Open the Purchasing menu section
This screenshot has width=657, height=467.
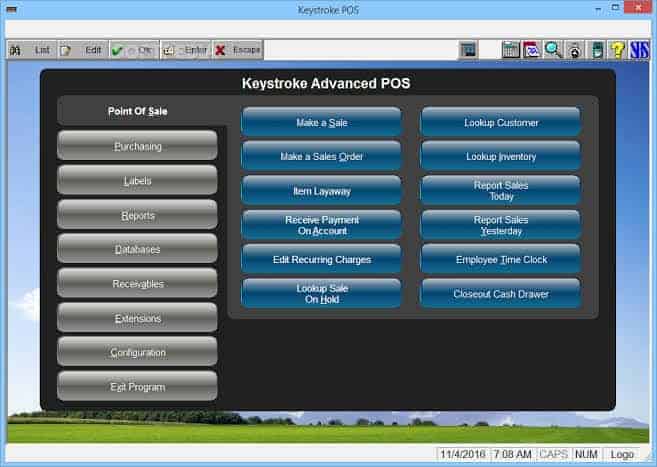pos(137,146)
